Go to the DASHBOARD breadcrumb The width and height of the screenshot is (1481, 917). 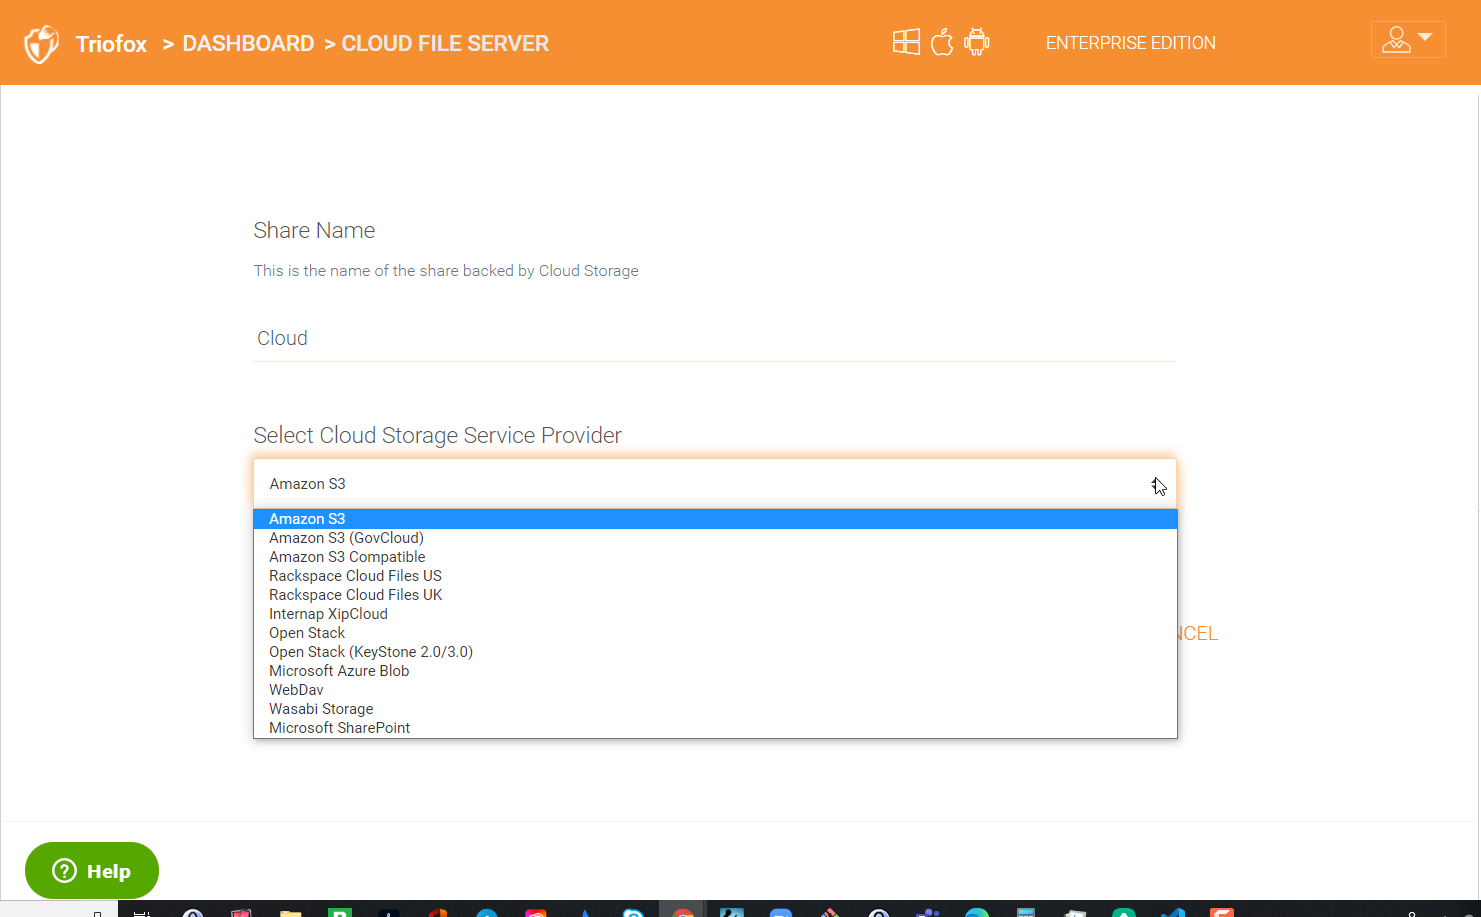point(248,44)
